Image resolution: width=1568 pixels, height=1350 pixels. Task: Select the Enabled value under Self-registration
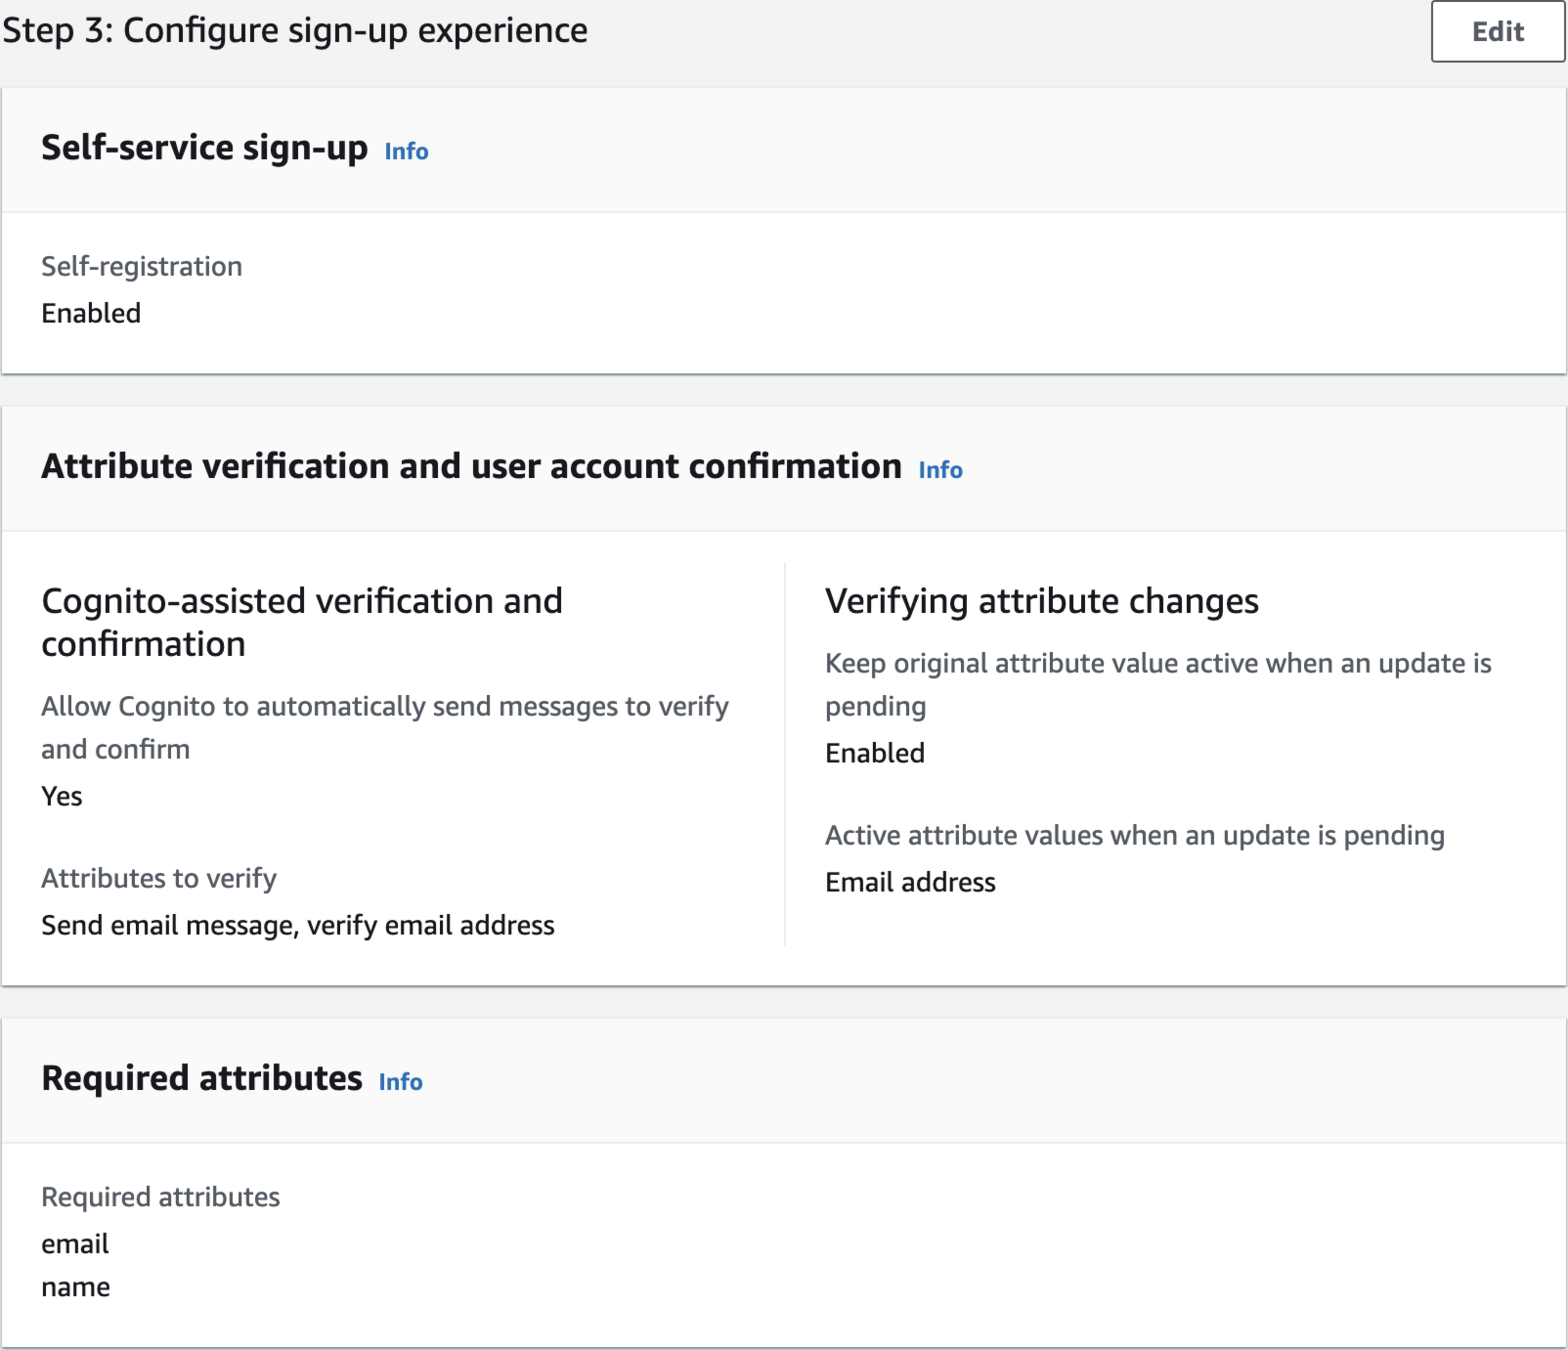pos(91,313)
